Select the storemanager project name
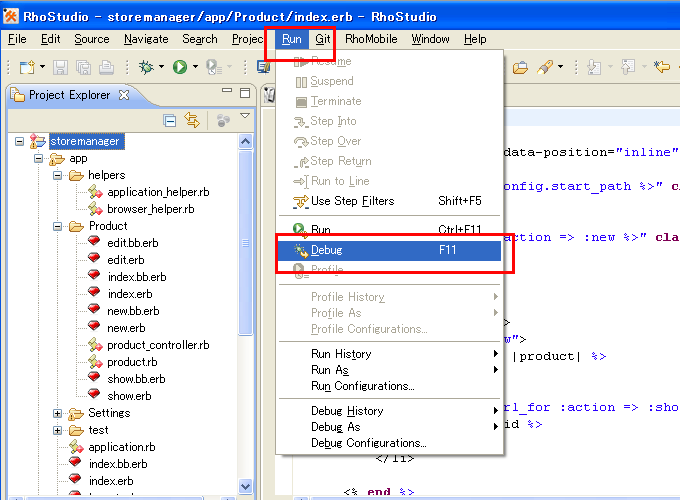The height and width of the screenshot is (500, 680). pos(87,141)
